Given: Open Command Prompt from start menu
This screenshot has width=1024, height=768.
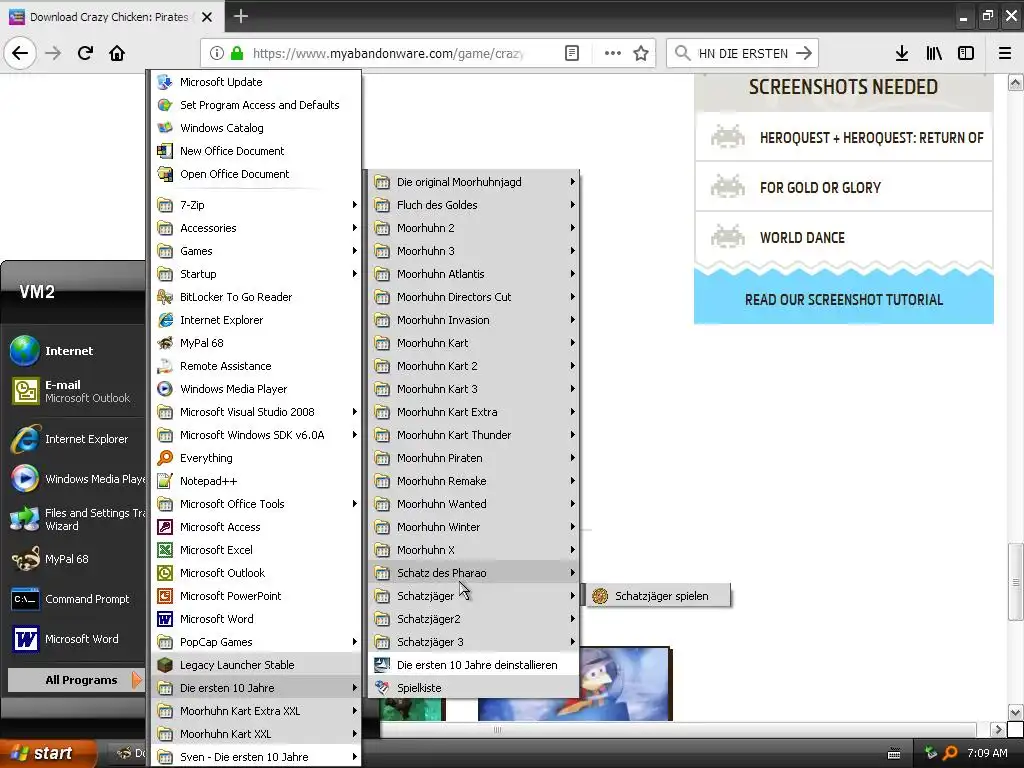Looking at the screenshot, I should click(x=76, y=599).
